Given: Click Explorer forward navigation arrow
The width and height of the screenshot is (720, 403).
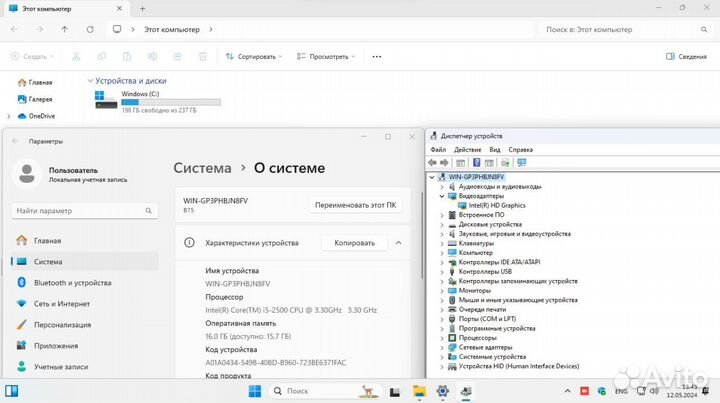Looking at the screenshot, I should pos(39,29).
